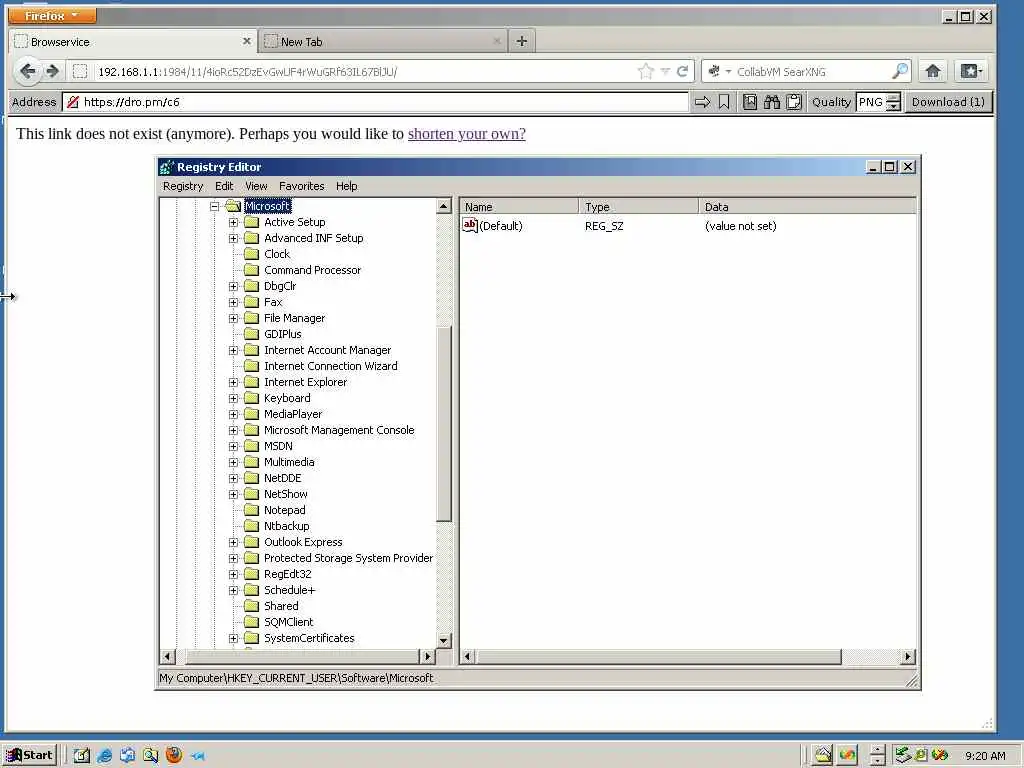Open the View menu in Registry Editor
Viewport: 1024px width, 768px height.
point(256,186)
